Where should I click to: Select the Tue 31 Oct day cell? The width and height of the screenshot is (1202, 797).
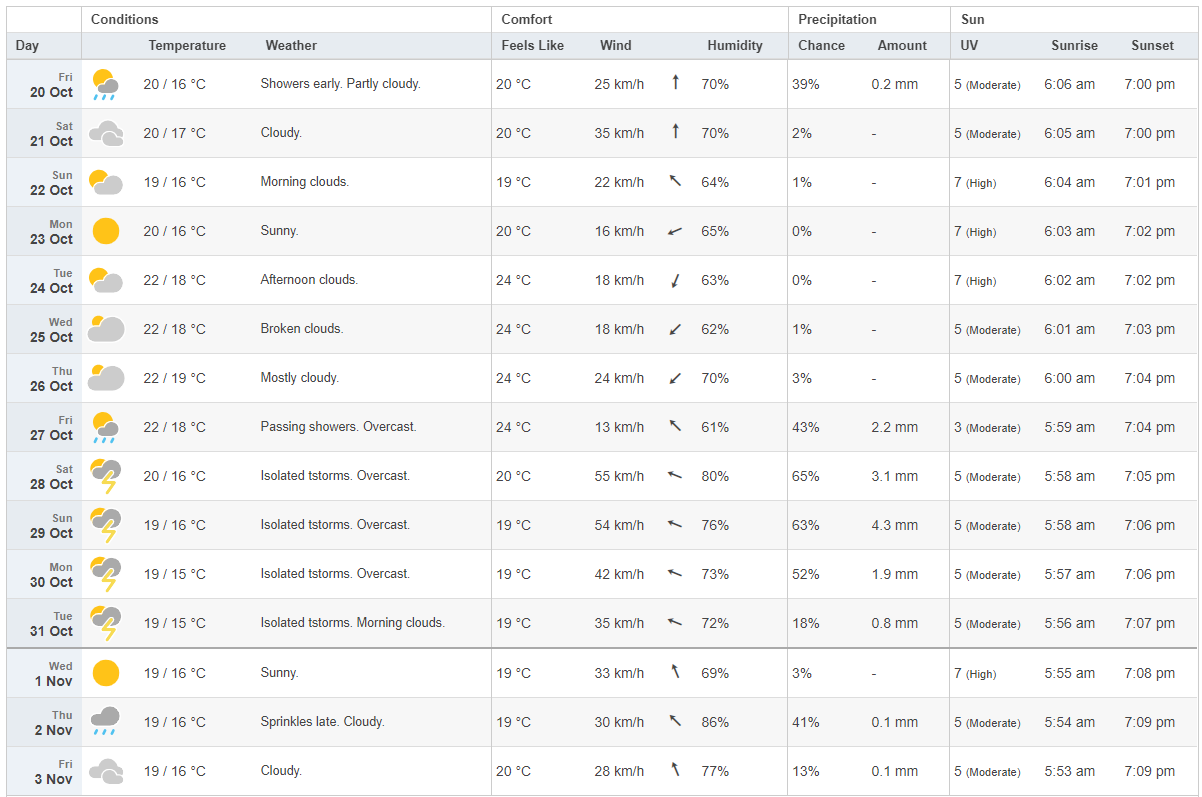[44, 623]
